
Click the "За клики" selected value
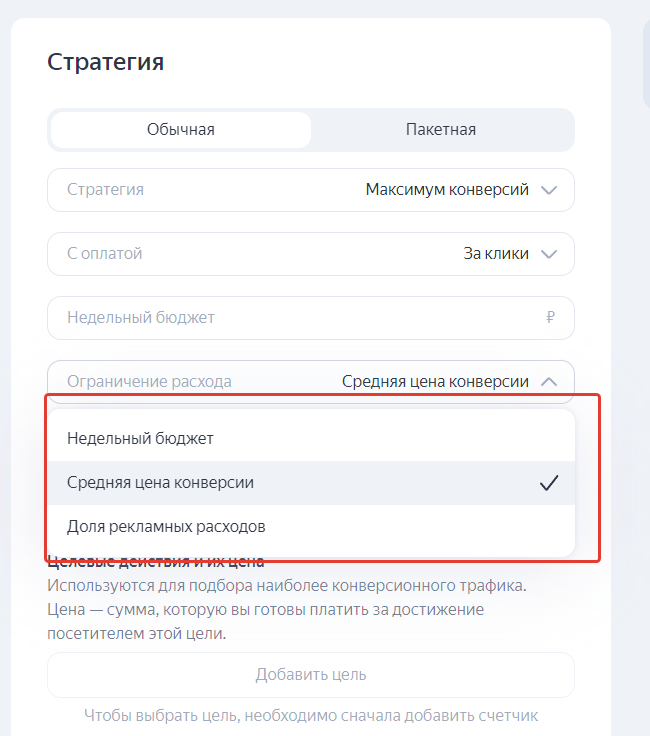click(x=496, y=254)
